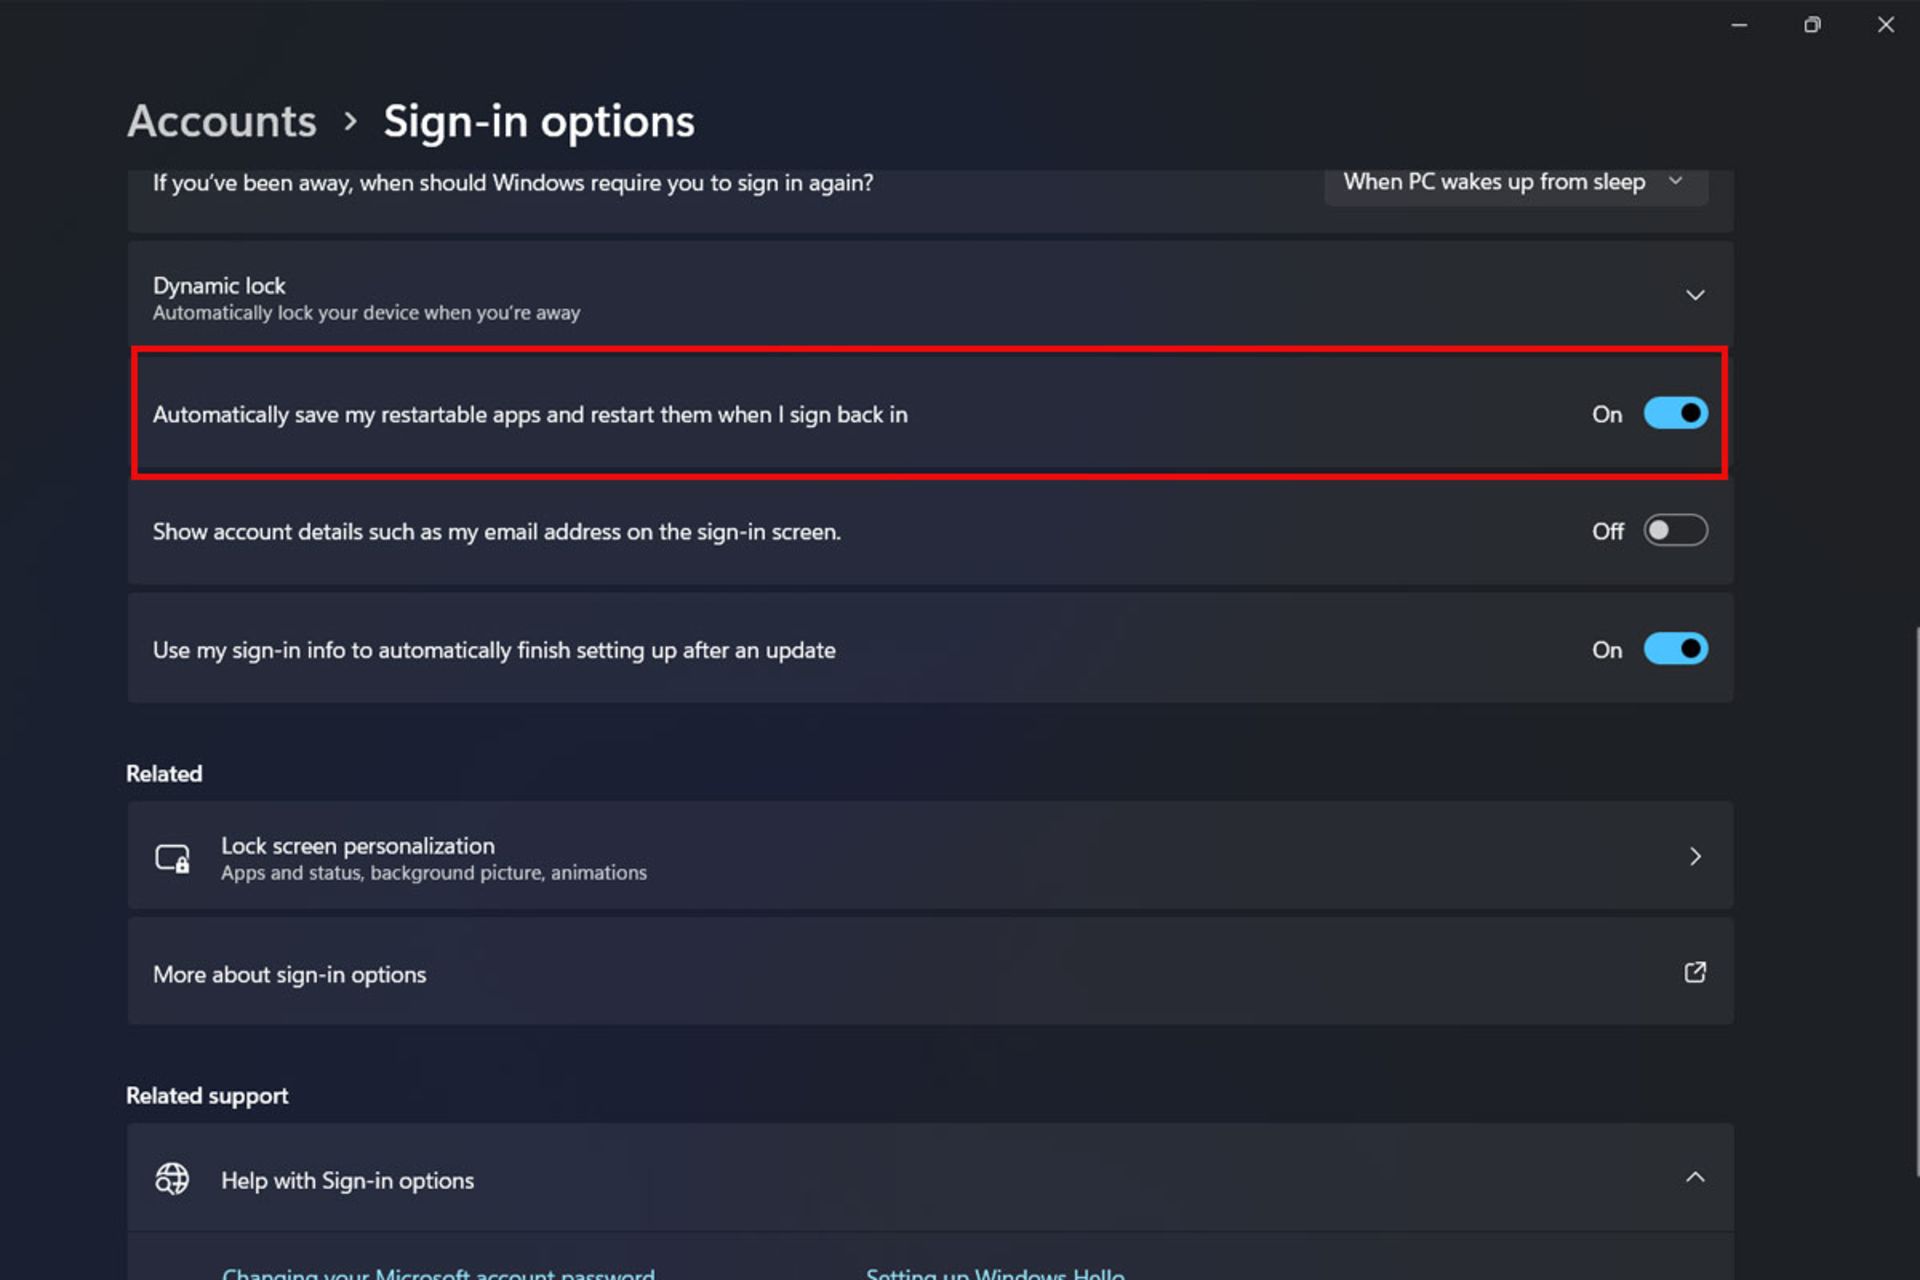Click the Lock screen personalization icon
Screen dimensions: 1920x1280
tap(172, 858)
